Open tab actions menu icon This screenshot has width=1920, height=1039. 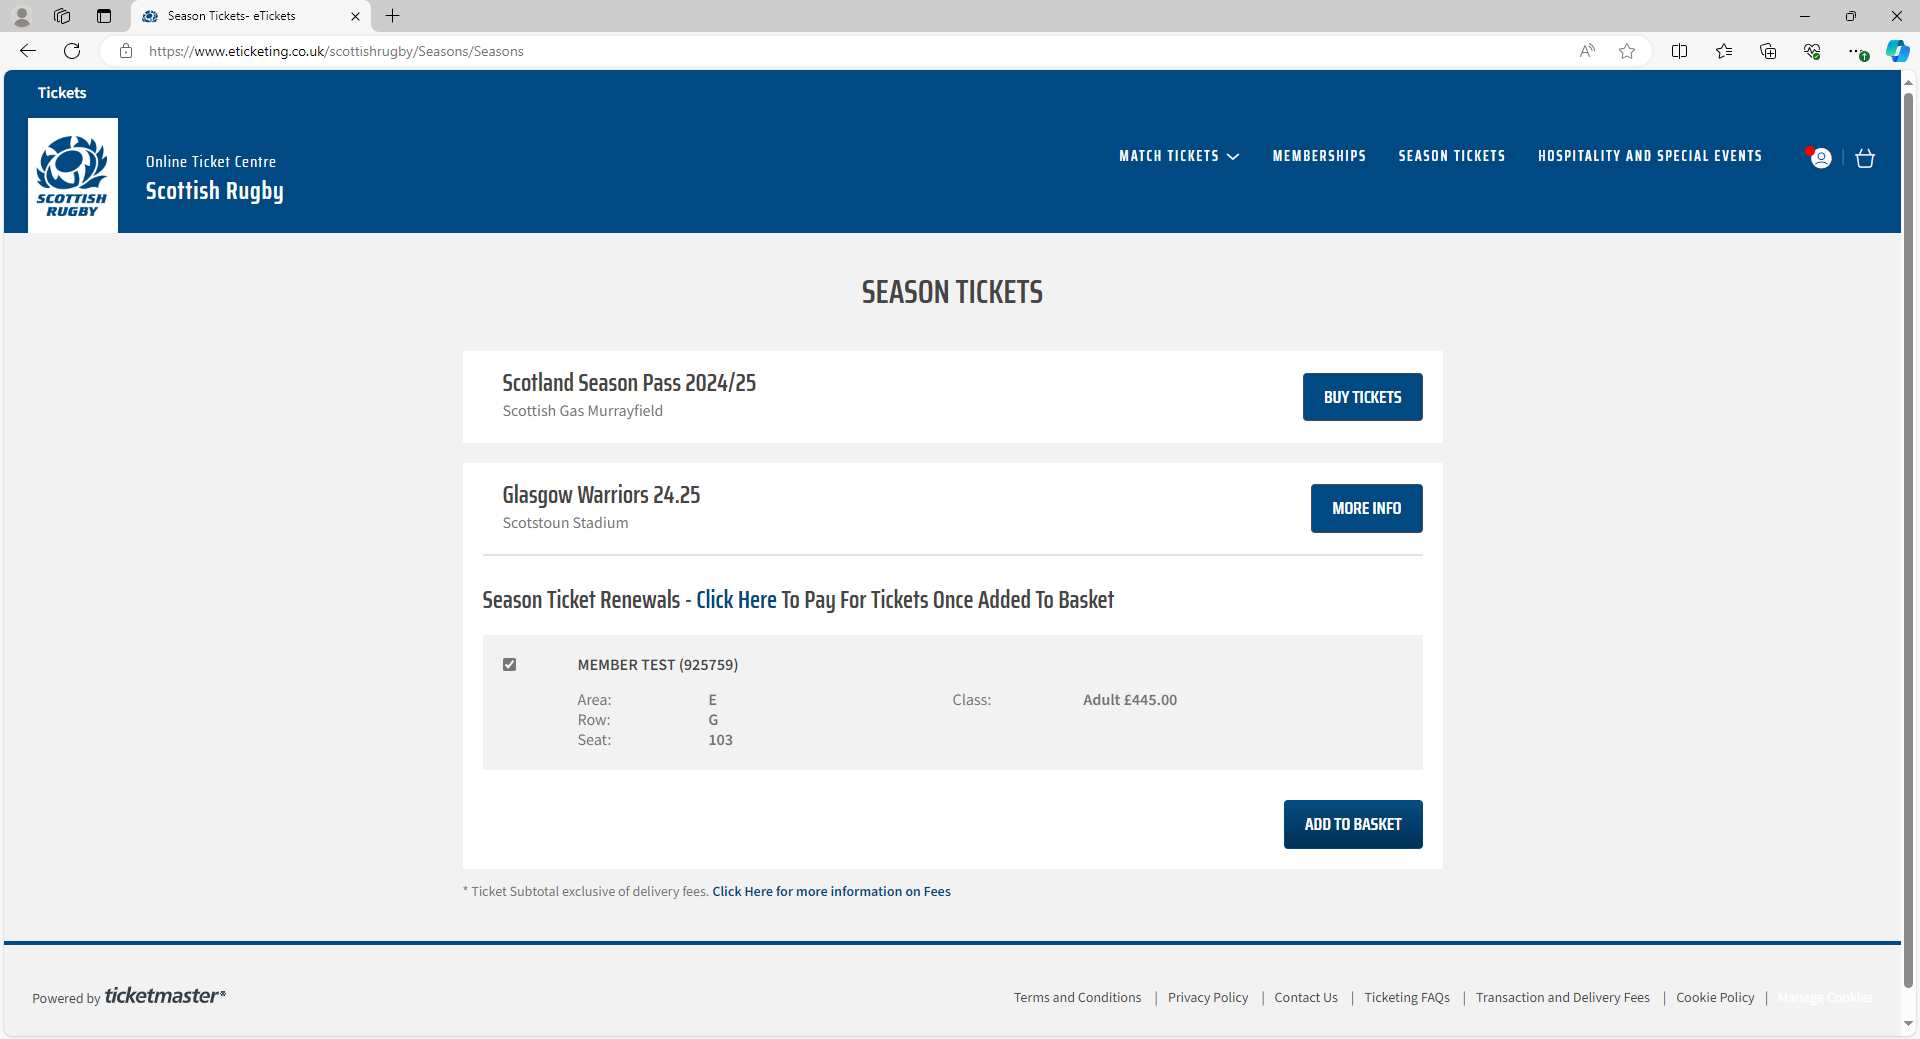click(104, 16)
